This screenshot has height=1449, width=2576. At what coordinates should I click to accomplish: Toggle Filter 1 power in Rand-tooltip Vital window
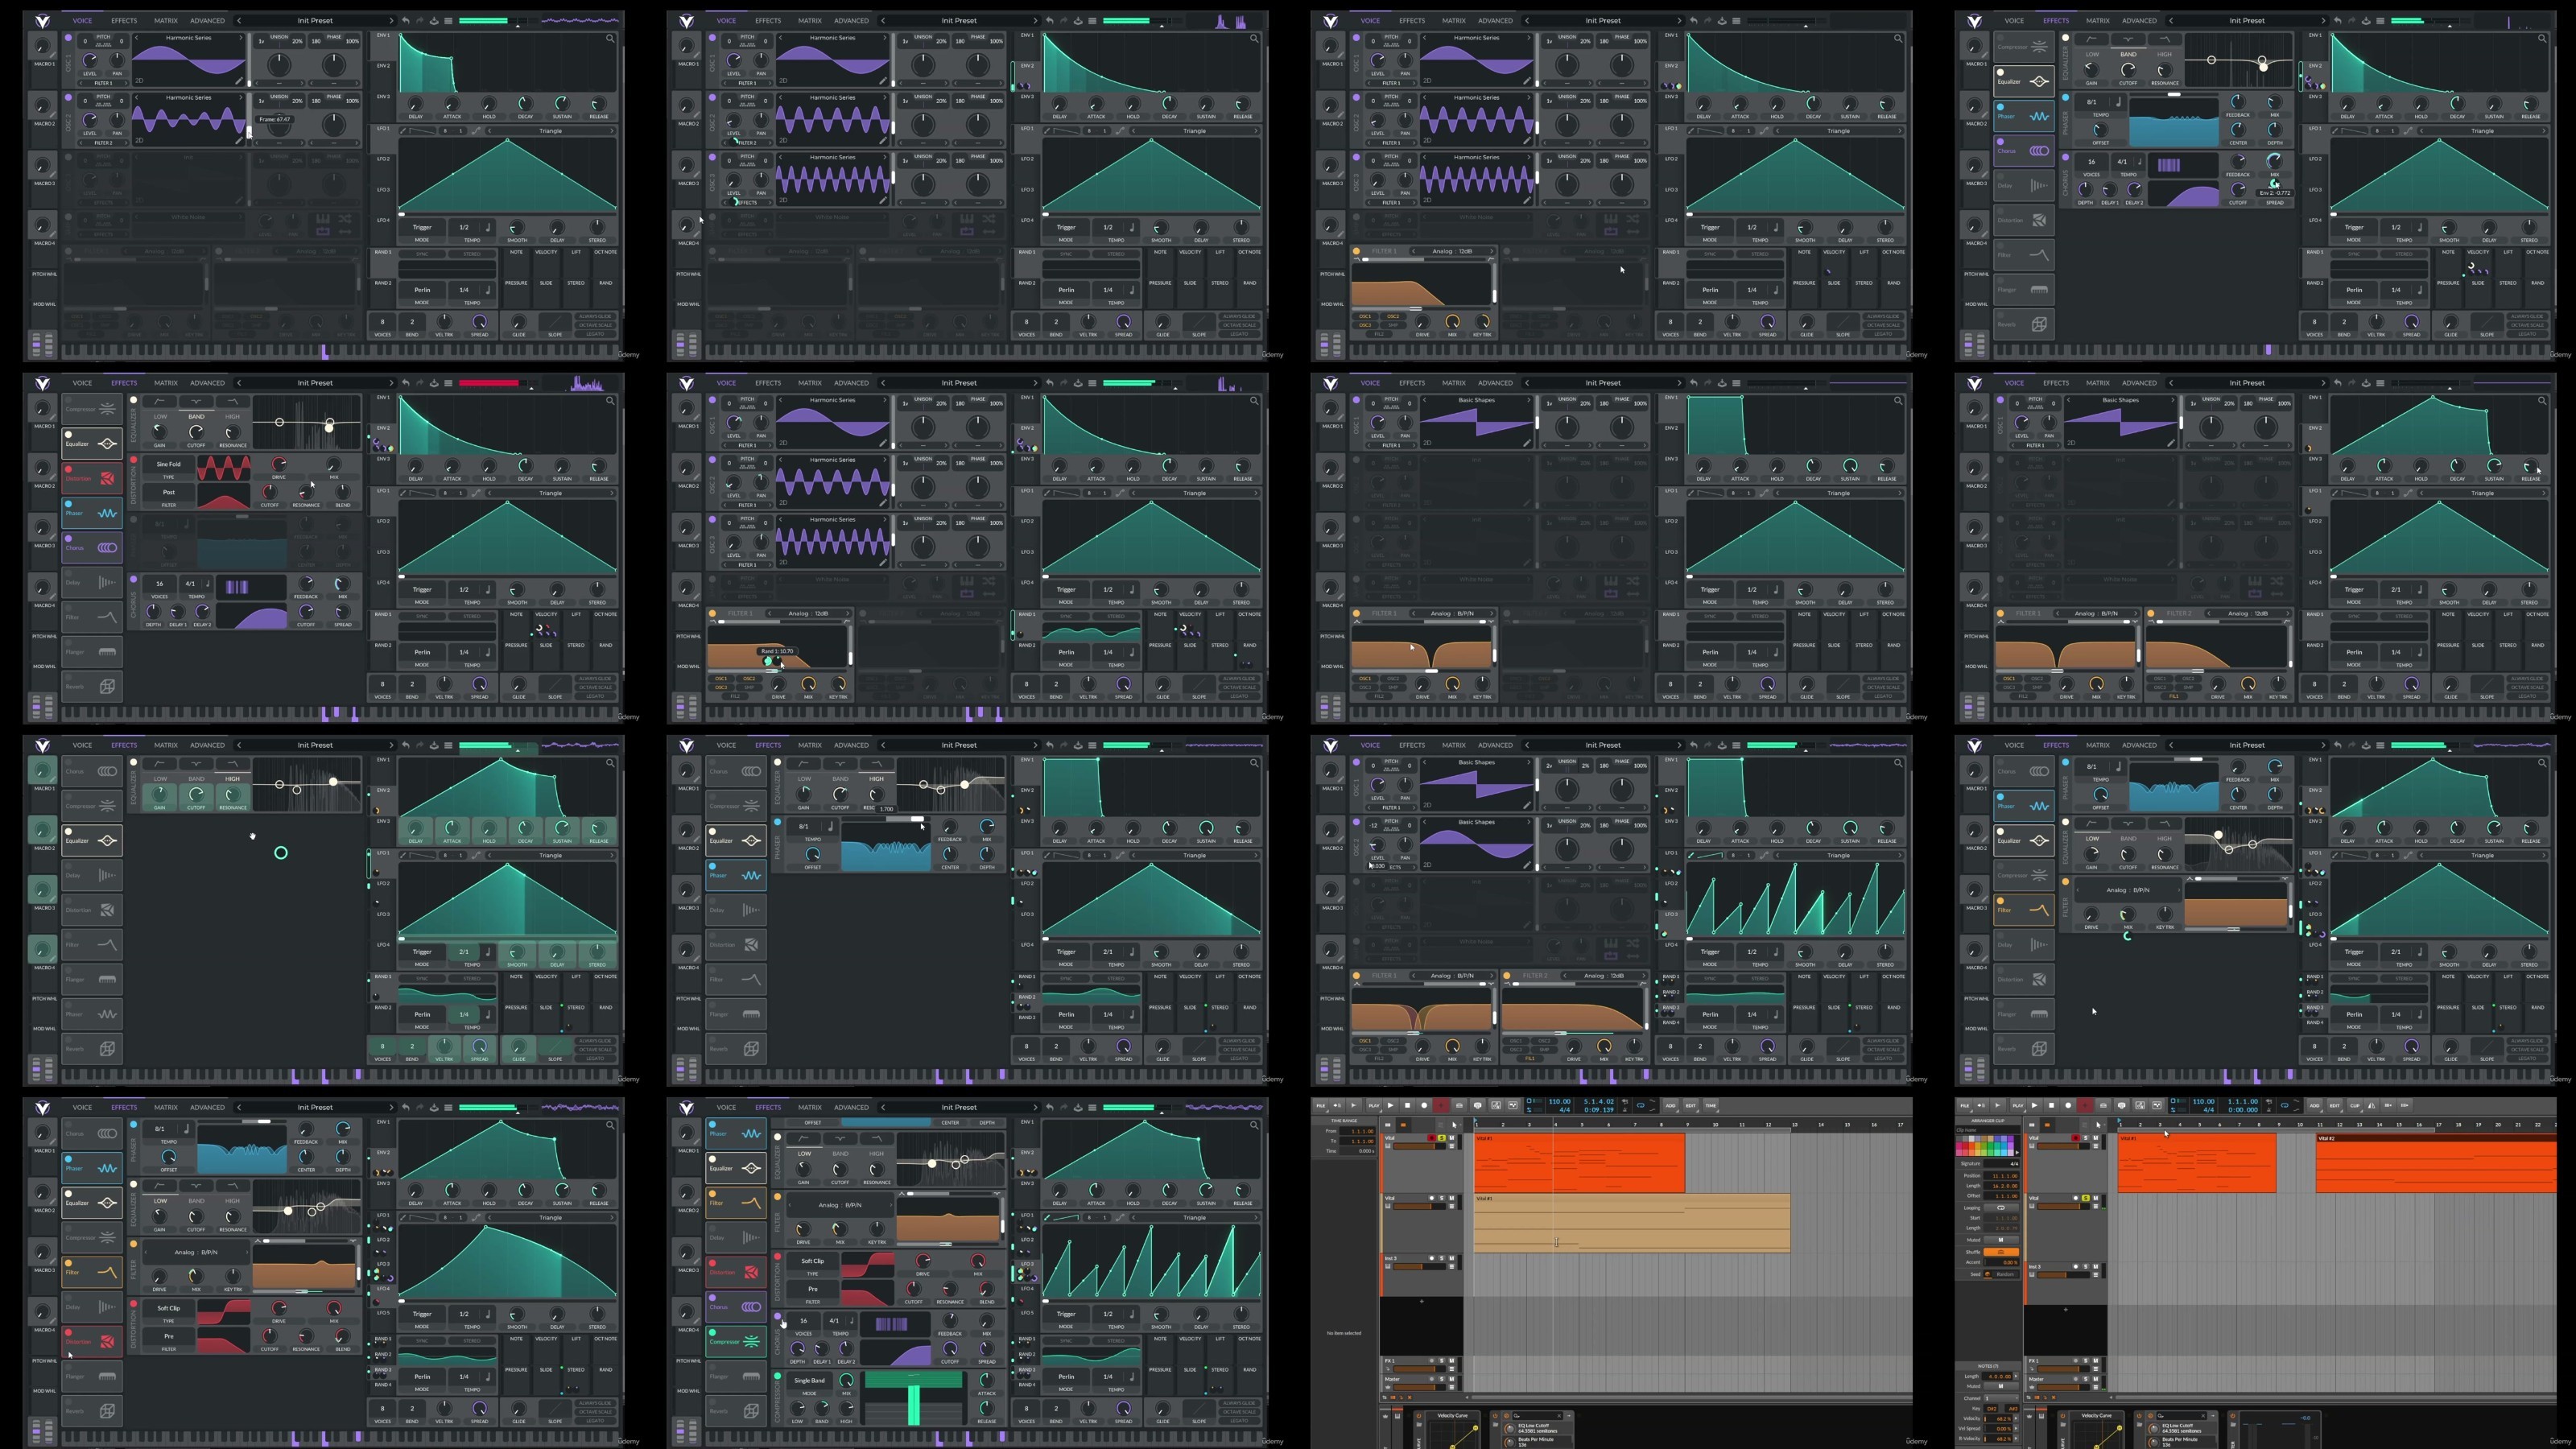tap(713, 613)
